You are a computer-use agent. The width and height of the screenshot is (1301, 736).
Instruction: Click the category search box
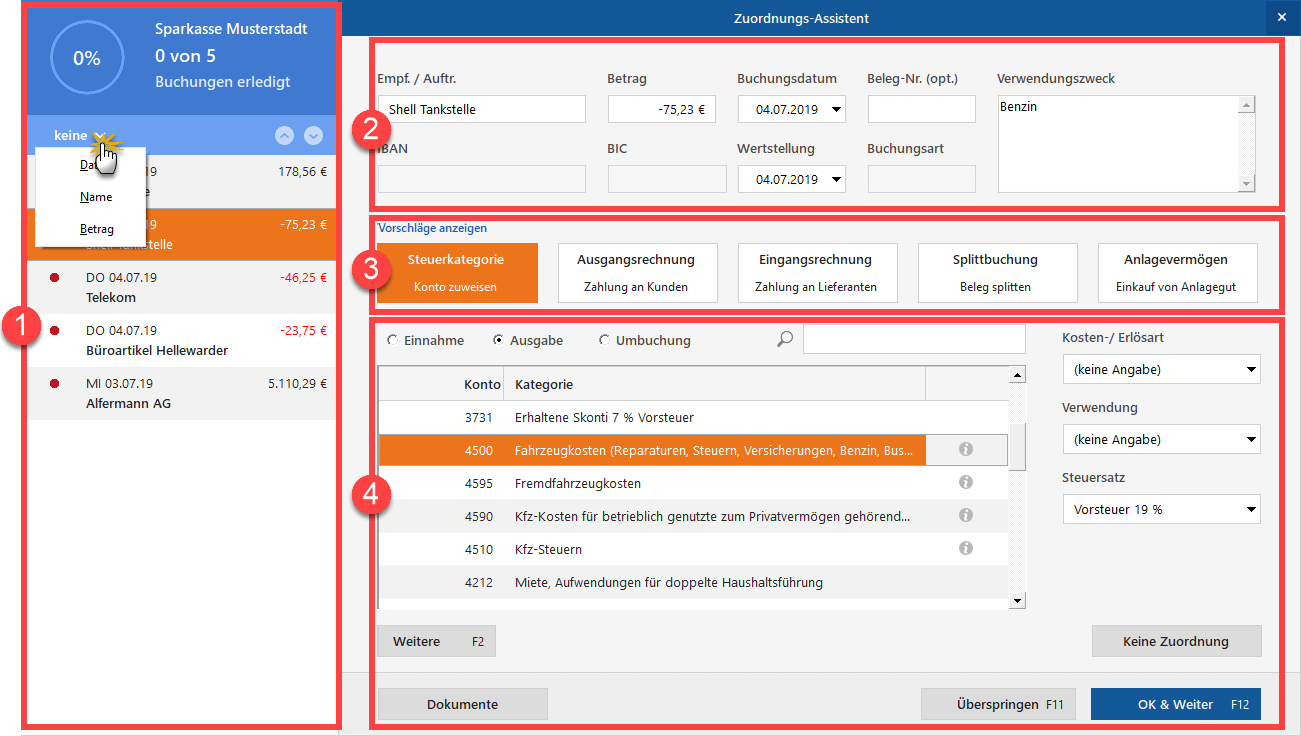(x=914, y=339)
